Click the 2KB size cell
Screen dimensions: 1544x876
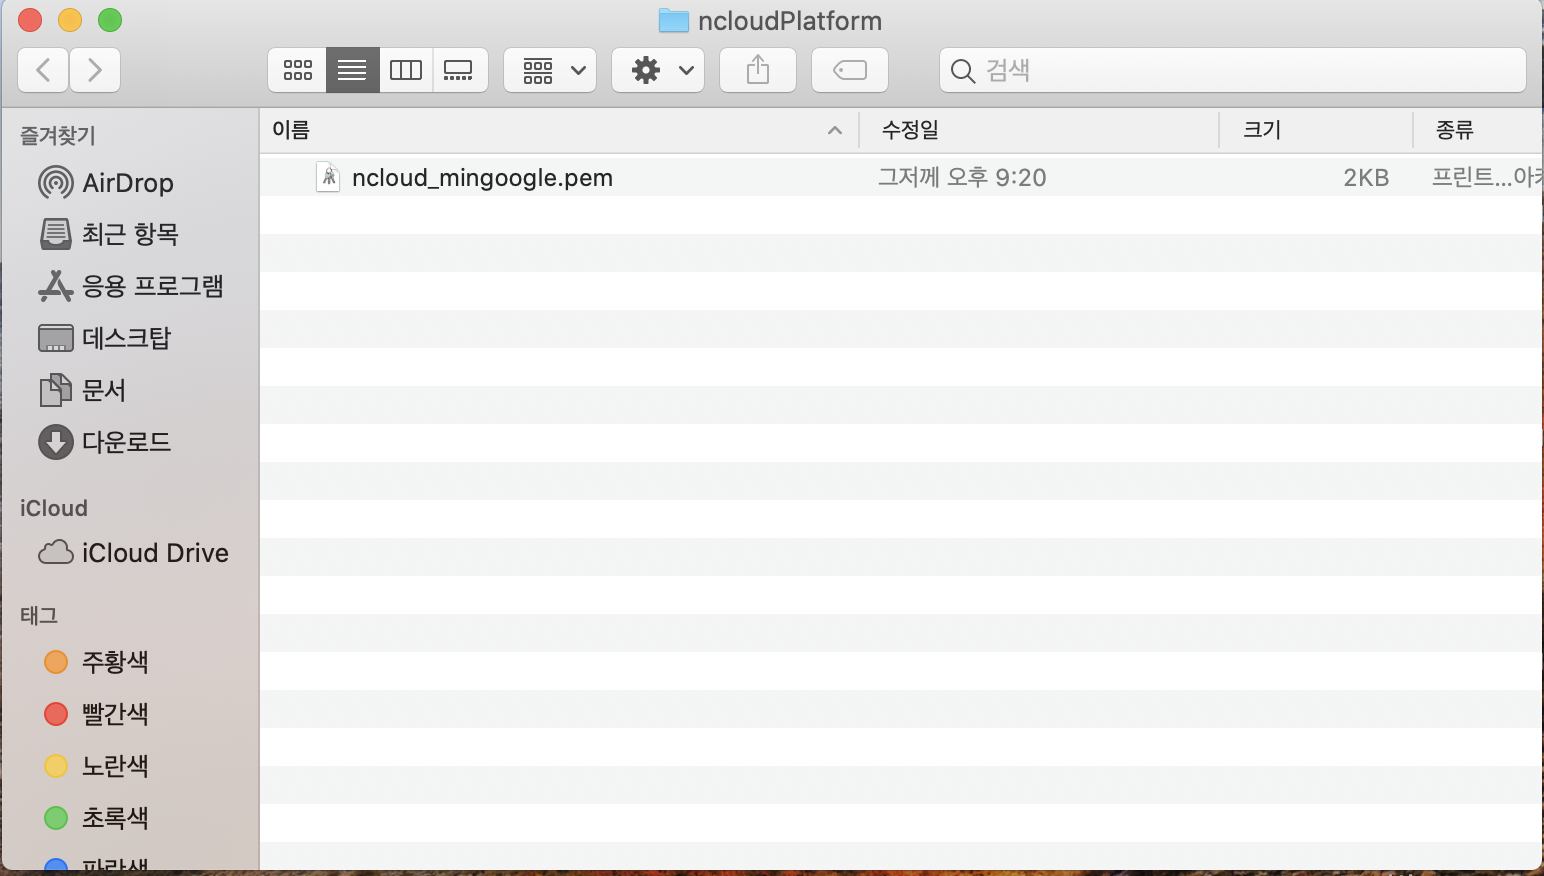(x=1366, y=178)
